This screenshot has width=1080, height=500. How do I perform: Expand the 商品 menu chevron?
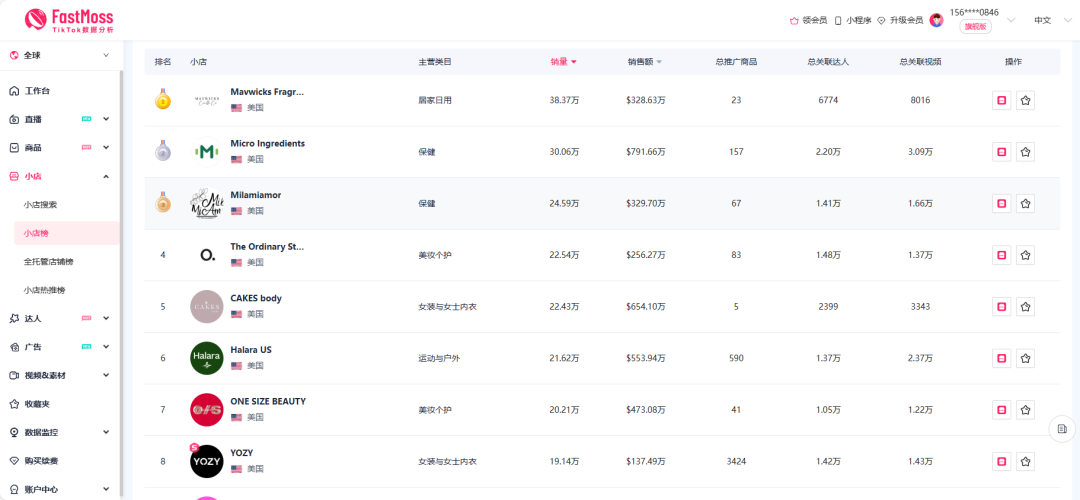tap(106, 147)
